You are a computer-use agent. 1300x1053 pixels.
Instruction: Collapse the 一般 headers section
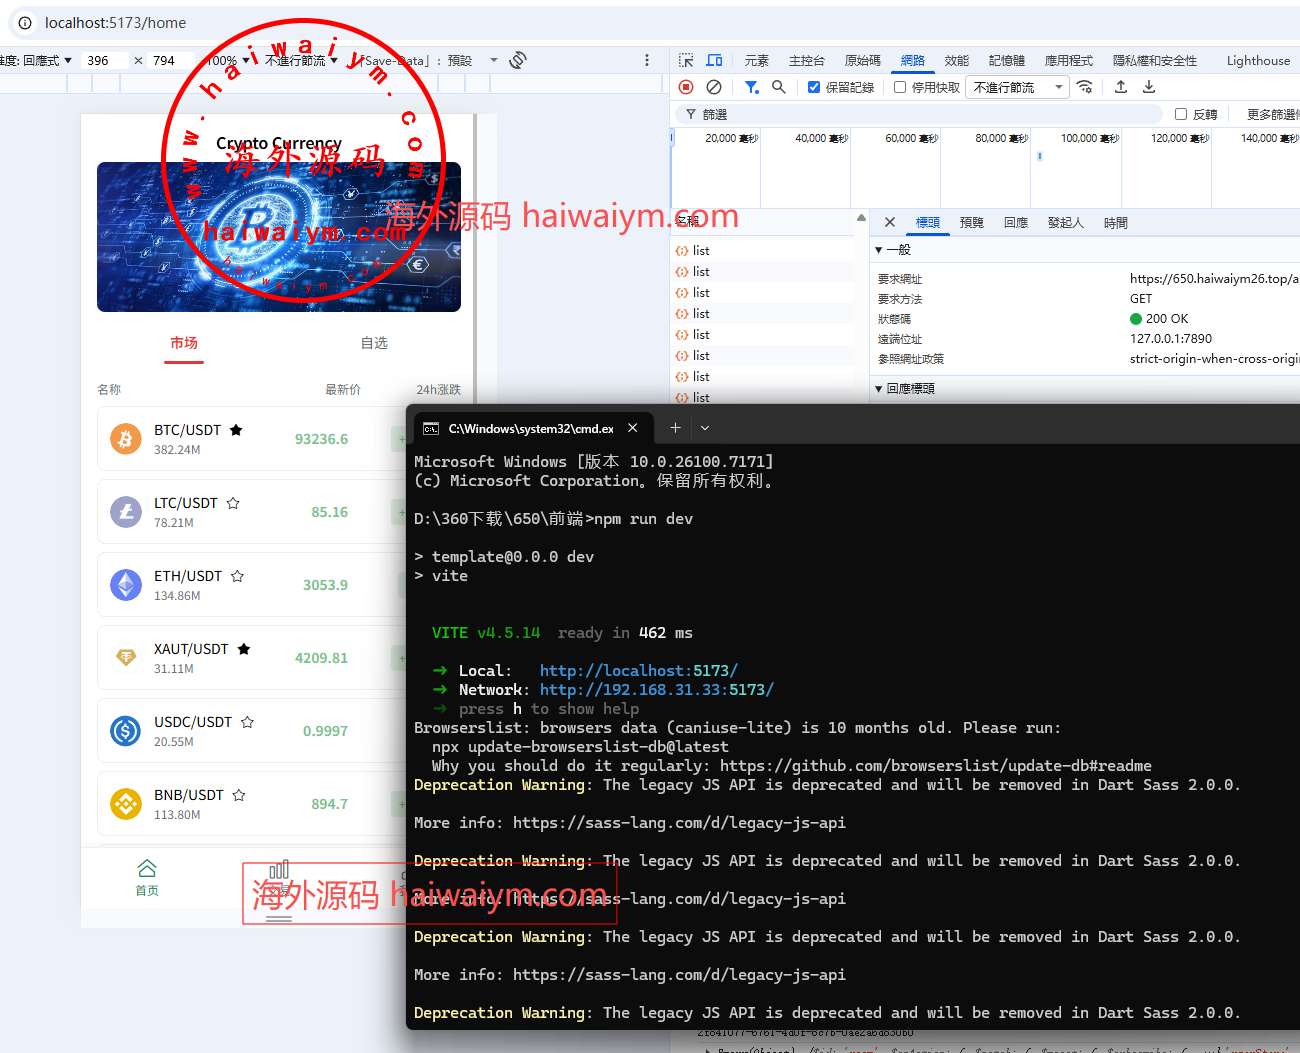coord(879,250)
